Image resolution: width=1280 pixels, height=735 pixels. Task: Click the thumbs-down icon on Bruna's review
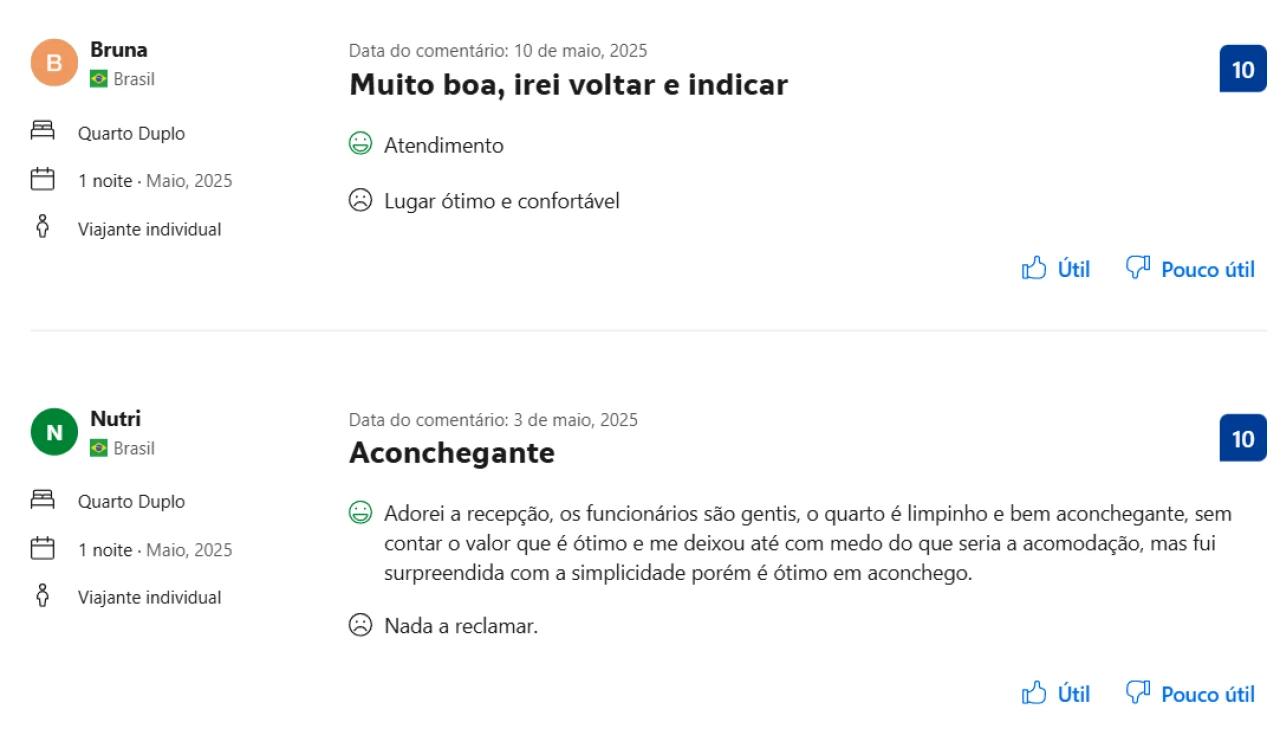(1138, 267)
